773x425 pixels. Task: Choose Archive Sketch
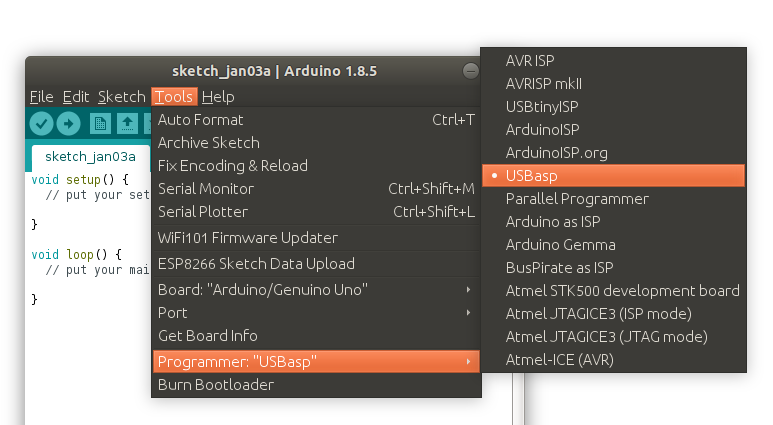coord(316,143)
